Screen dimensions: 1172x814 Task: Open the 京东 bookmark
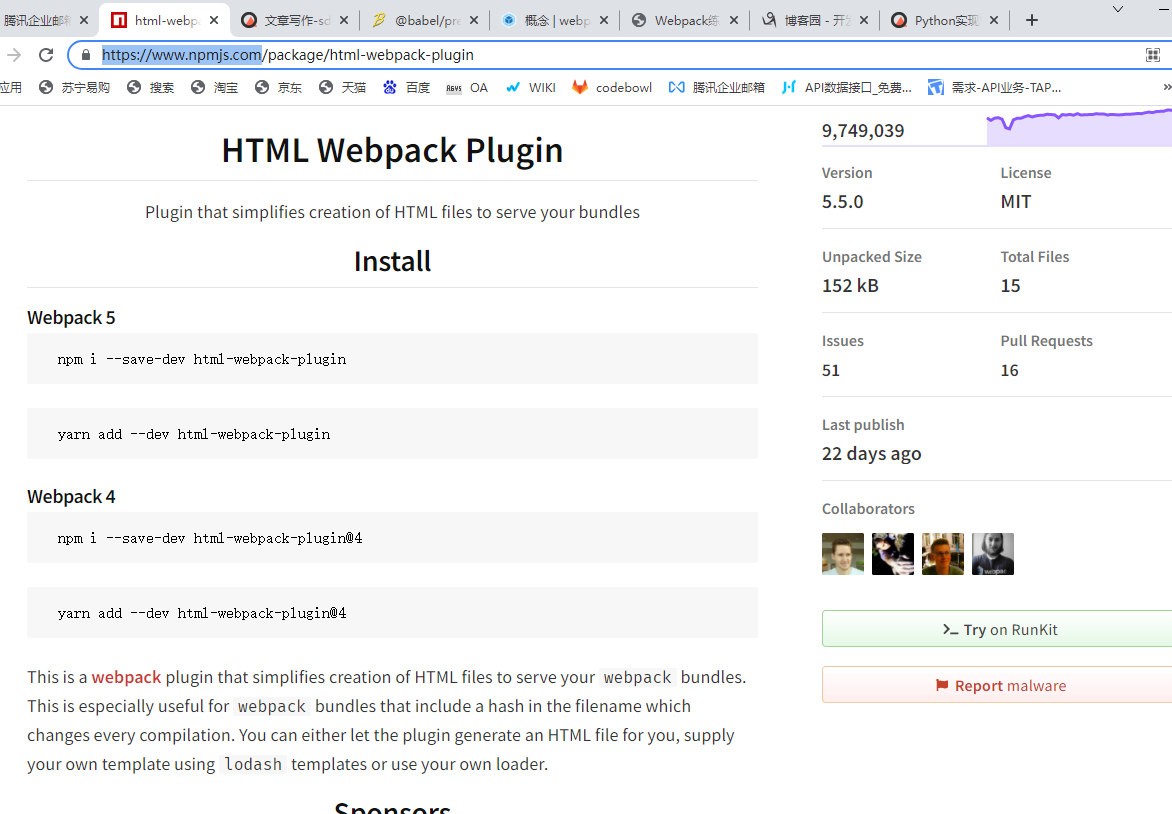[x=279, y=87]
